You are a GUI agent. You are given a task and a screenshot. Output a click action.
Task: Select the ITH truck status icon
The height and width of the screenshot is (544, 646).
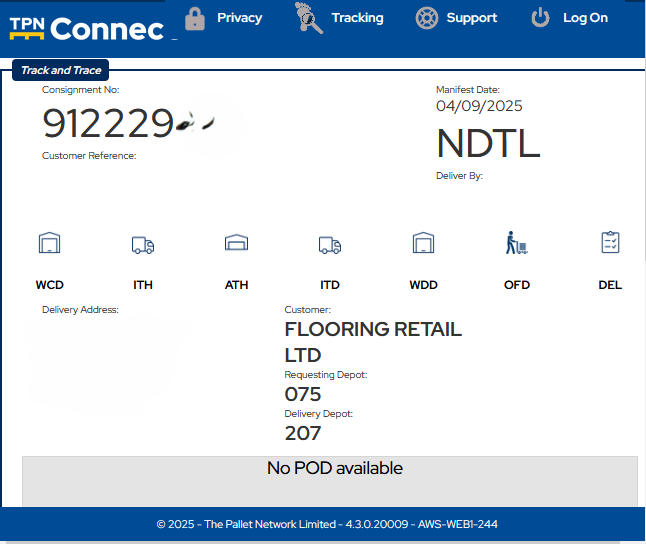tap(143, 245)
